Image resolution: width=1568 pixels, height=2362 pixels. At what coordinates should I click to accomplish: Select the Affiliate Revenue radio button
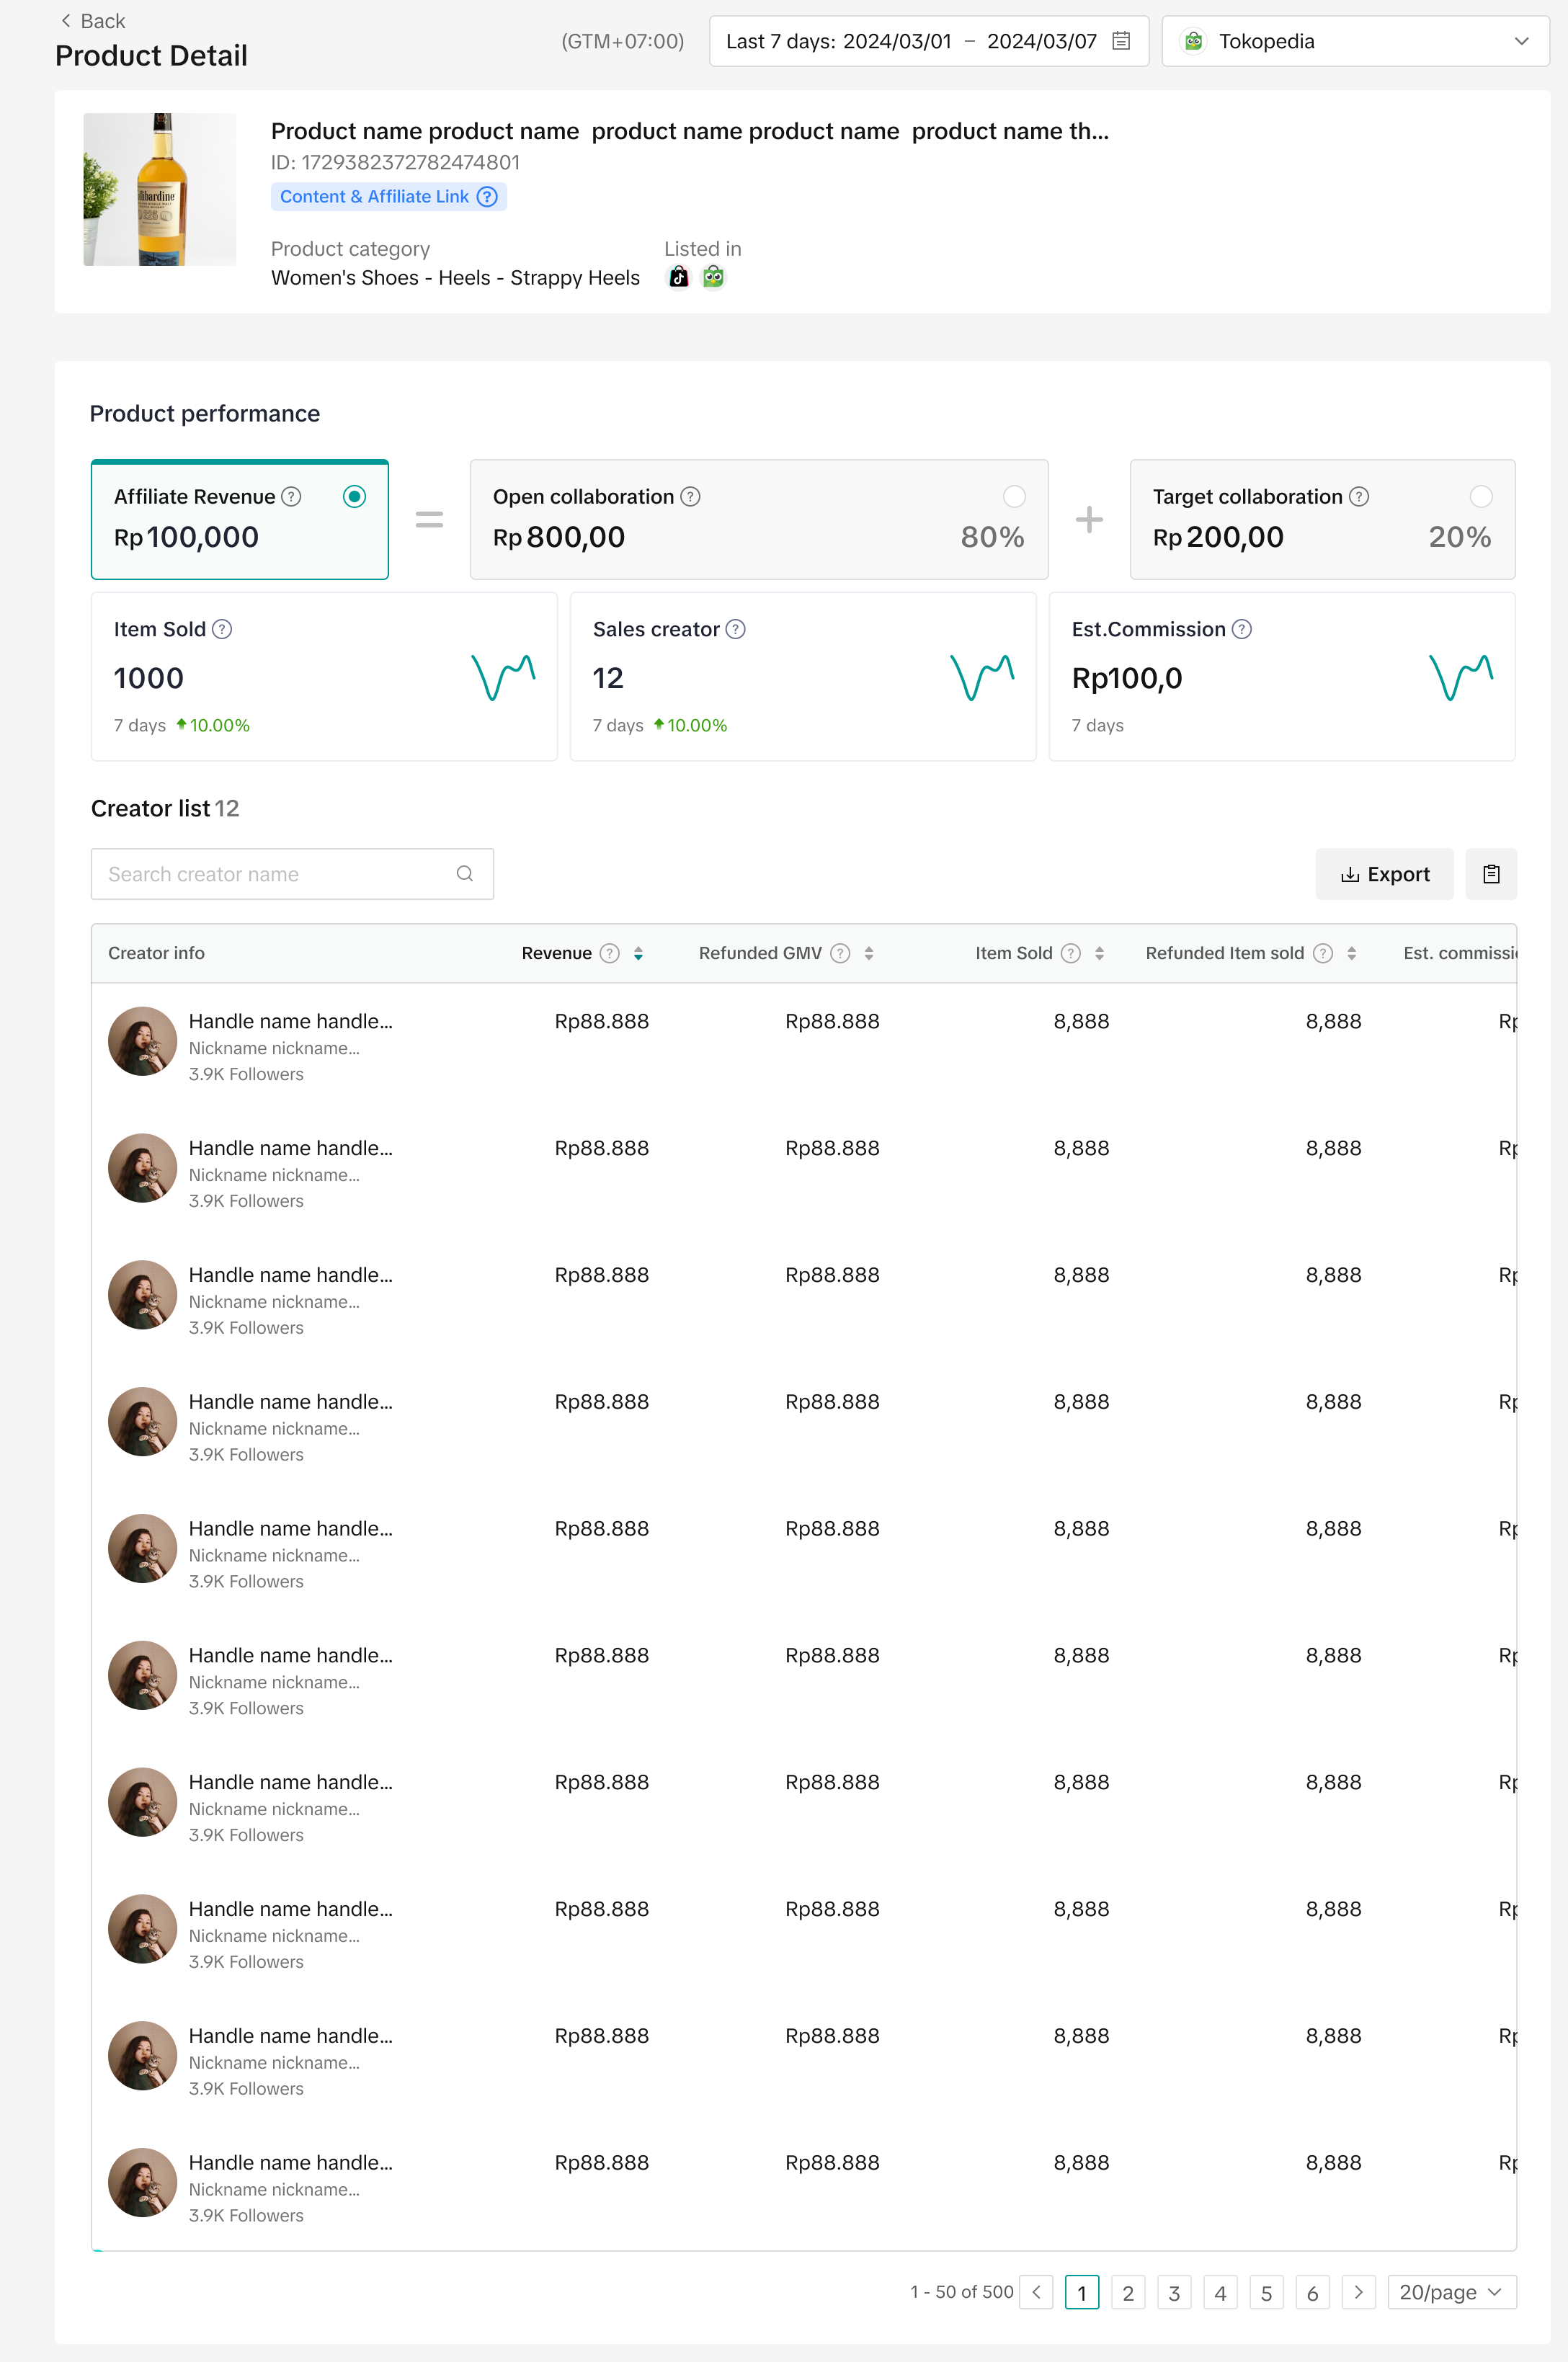pos(354,497)
